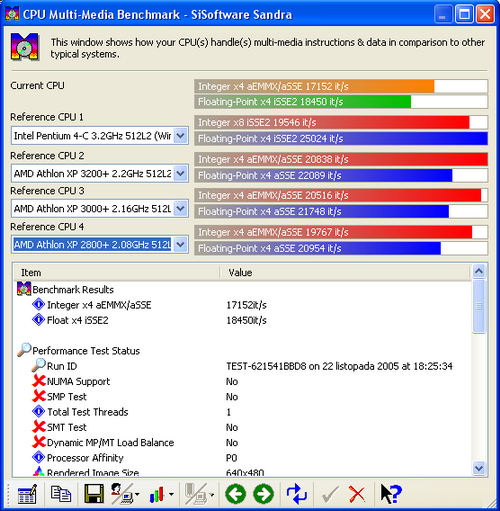Screen dimensions: 500x511
Task: Select the Run ID row text
Action: 62,366
